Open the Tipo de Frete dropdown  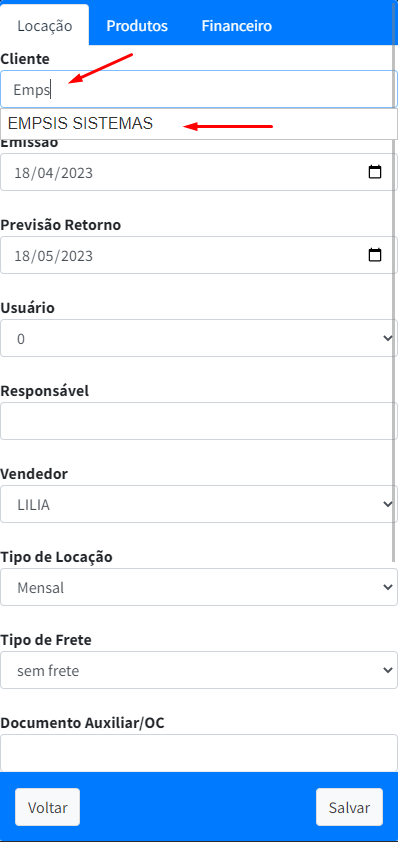click(199, 670)
